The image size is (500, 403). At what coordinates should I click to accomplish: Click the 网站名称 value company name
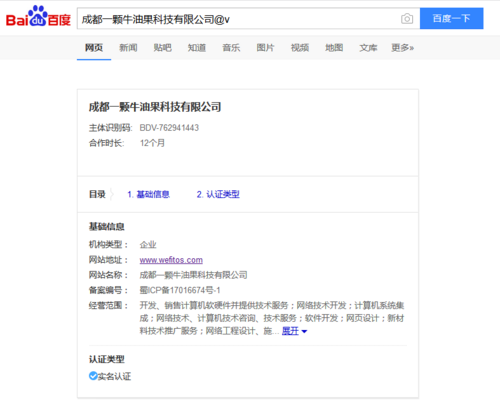click(x=193, y=275)
